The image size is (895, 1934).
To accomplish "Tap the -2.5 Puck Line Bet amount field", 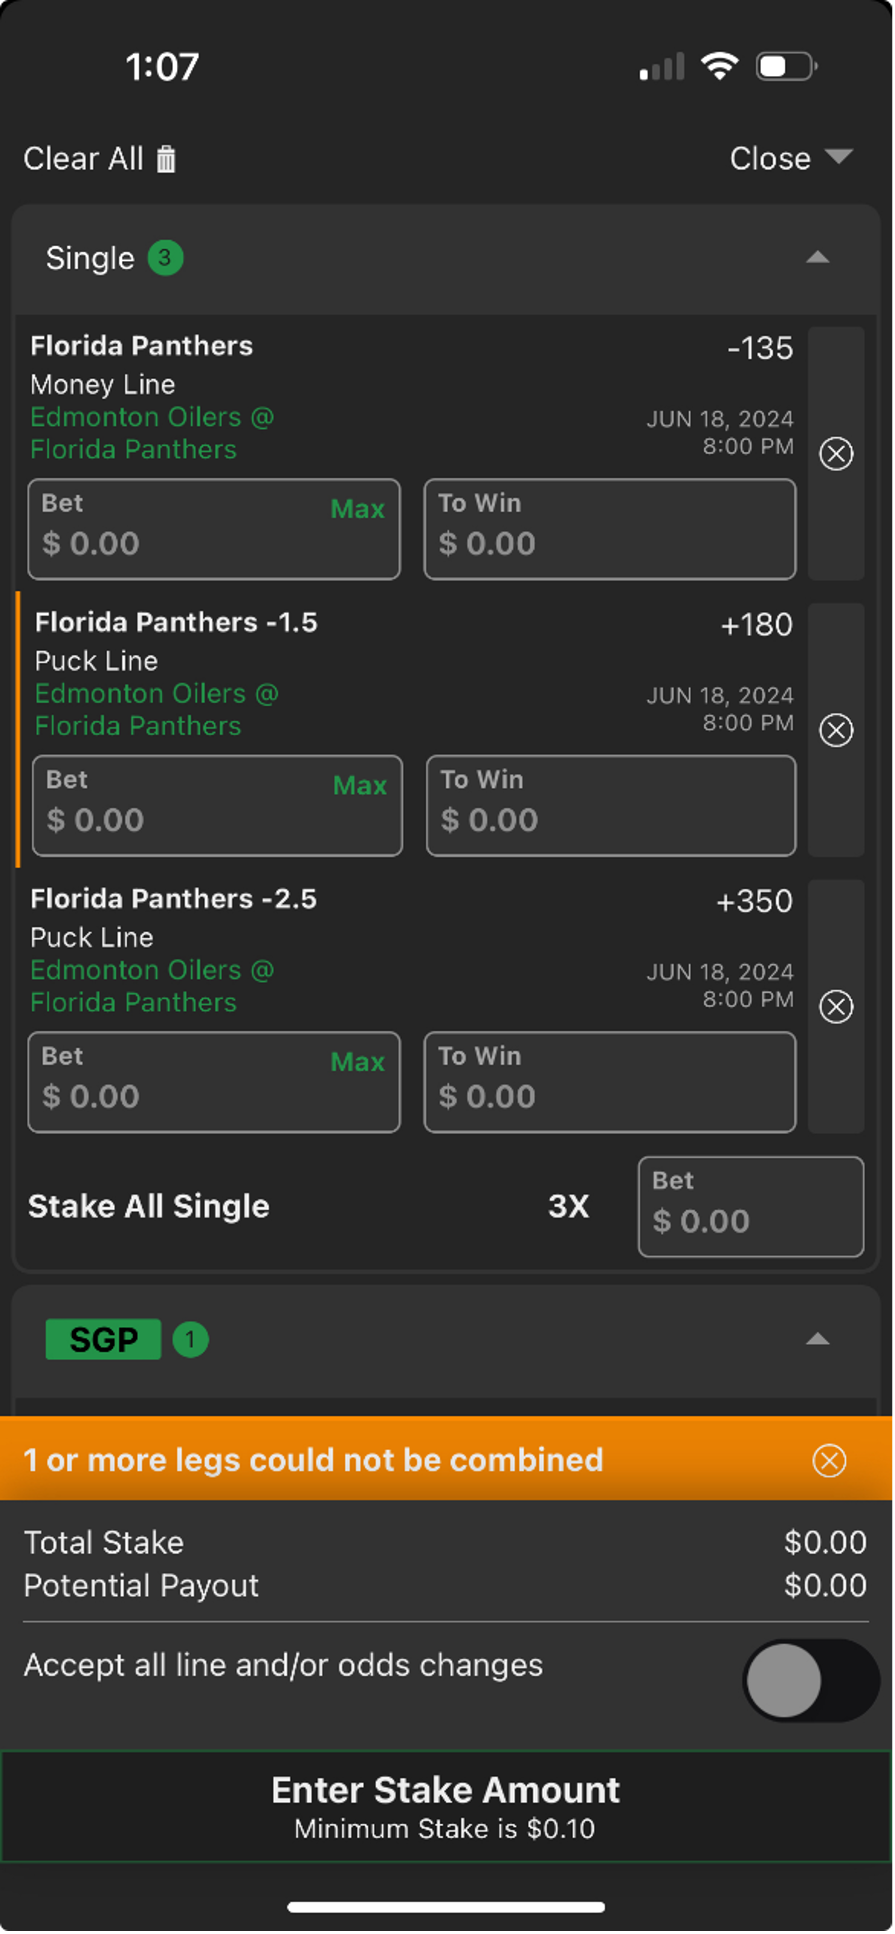I will pos(214,1083).
